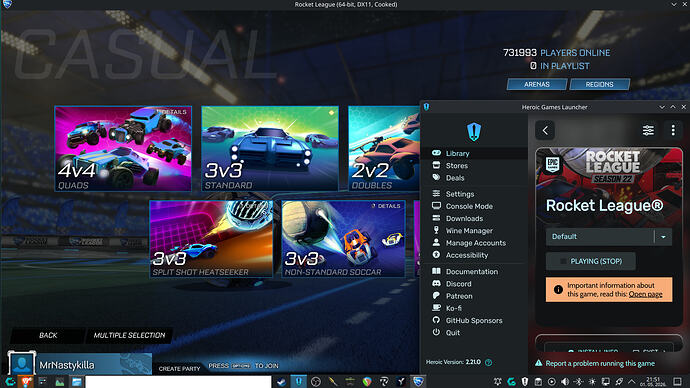
Task: Click the Heroic shield logo in sidebar
Action: tap(474, 131)
